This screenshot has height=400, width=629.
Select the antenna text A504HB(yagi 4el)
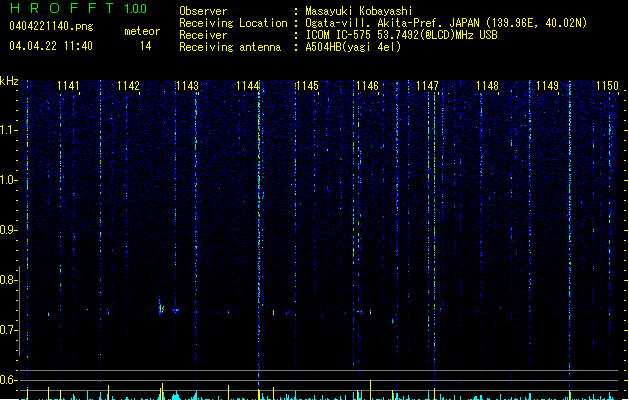click(353, 47)
